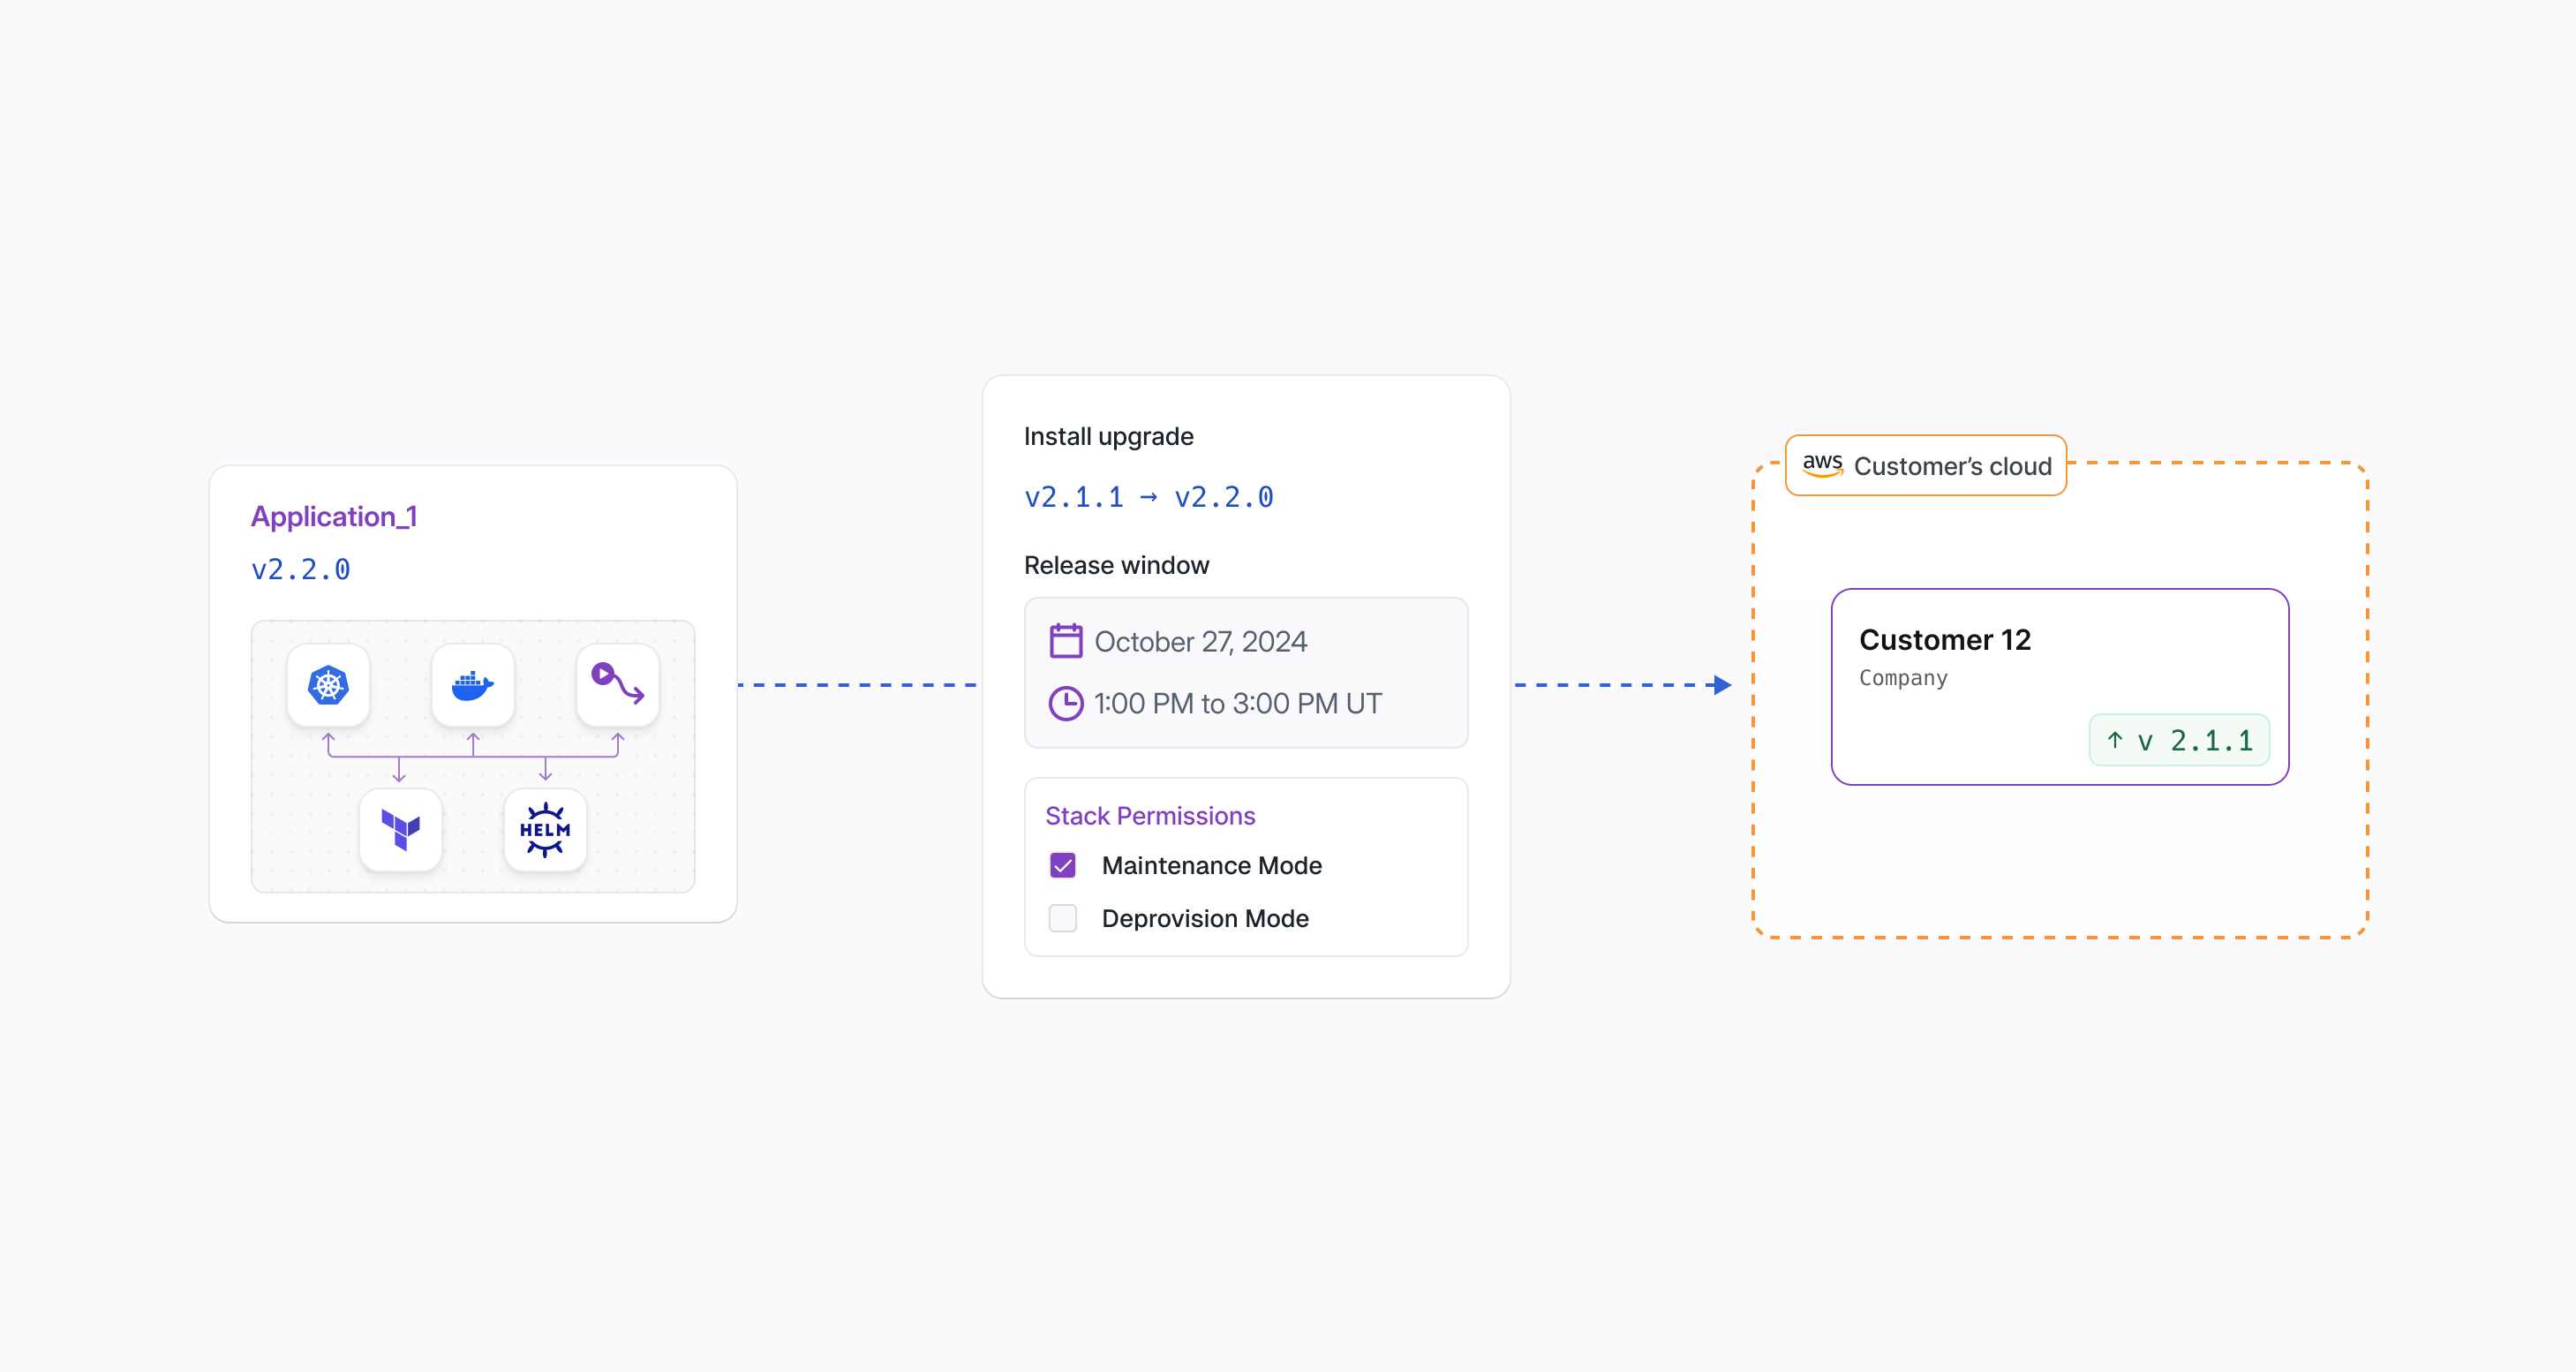Enable the Deprovision Mode checkbox

pos(1063,918)
